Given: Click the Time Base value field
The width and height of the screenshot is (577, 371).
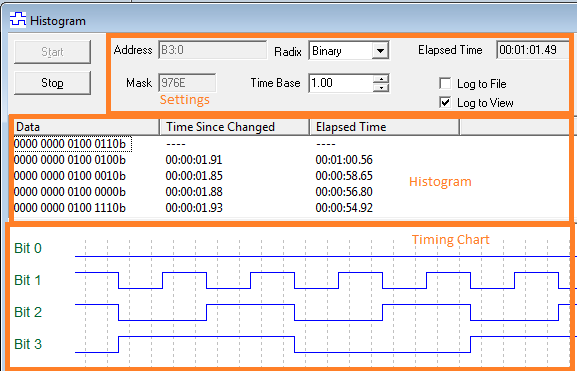Looking at the screenshot, I should [341, 83].
